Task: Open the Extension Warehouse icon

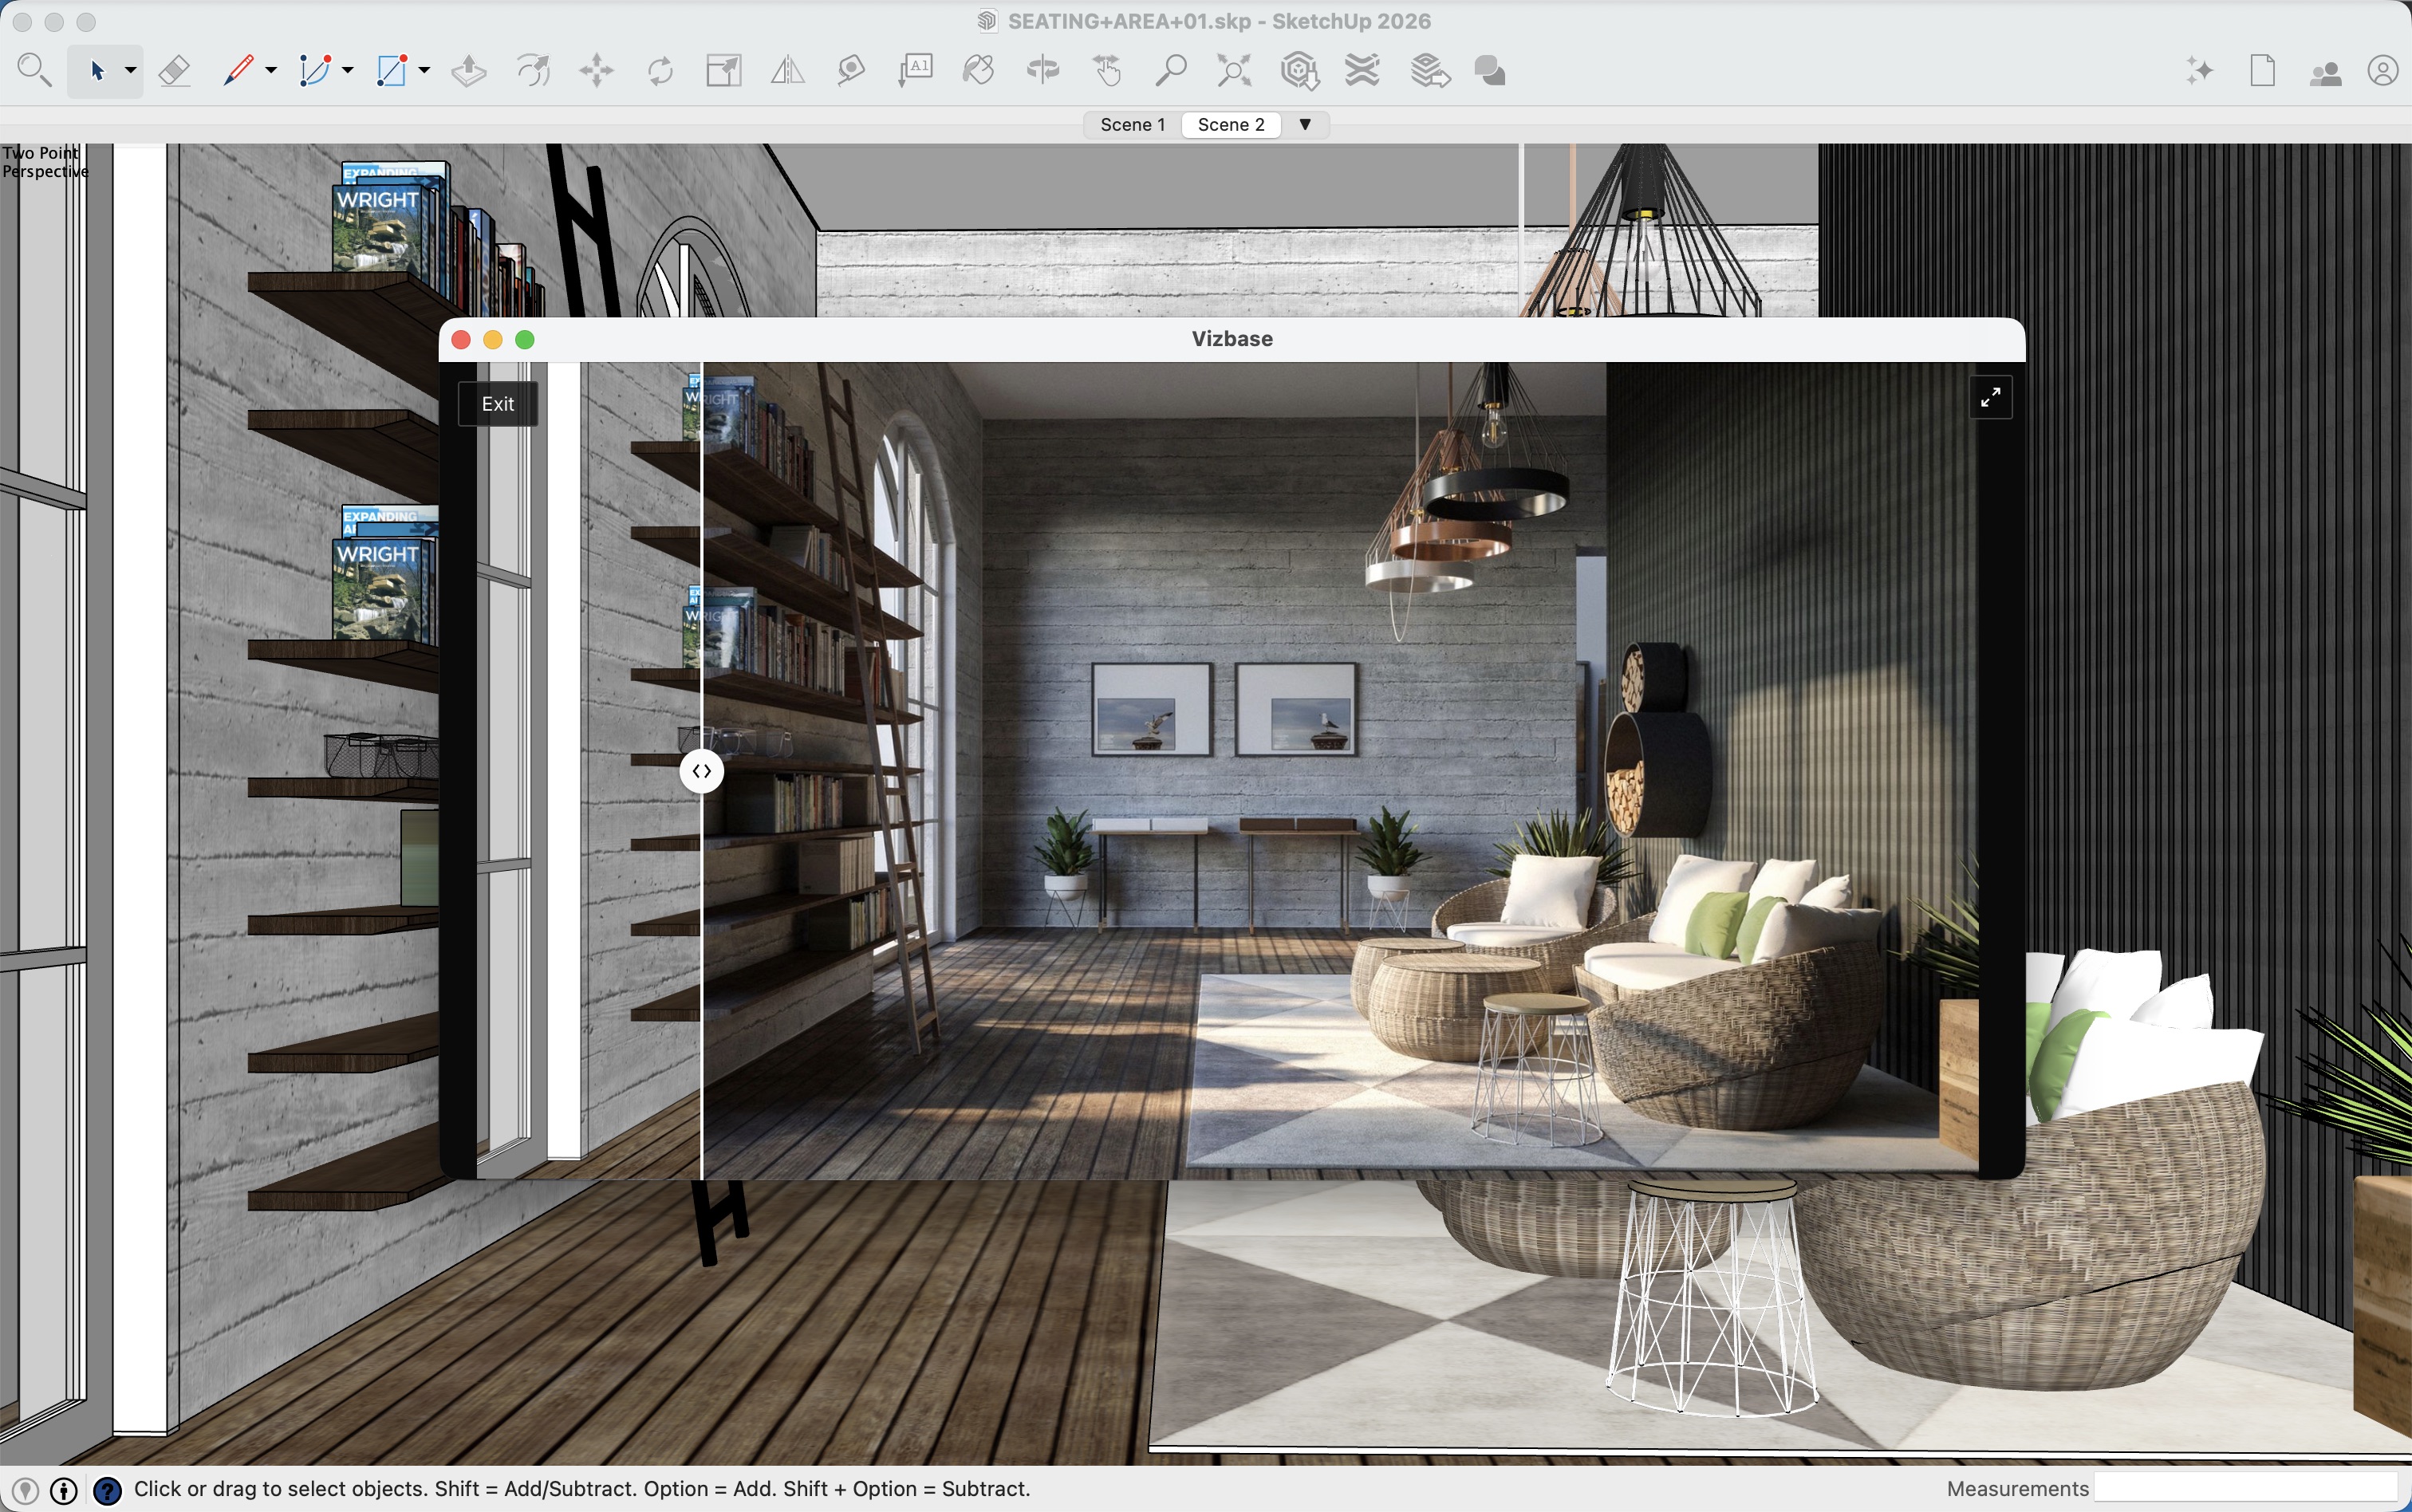Action: (x=1363, y=71)
